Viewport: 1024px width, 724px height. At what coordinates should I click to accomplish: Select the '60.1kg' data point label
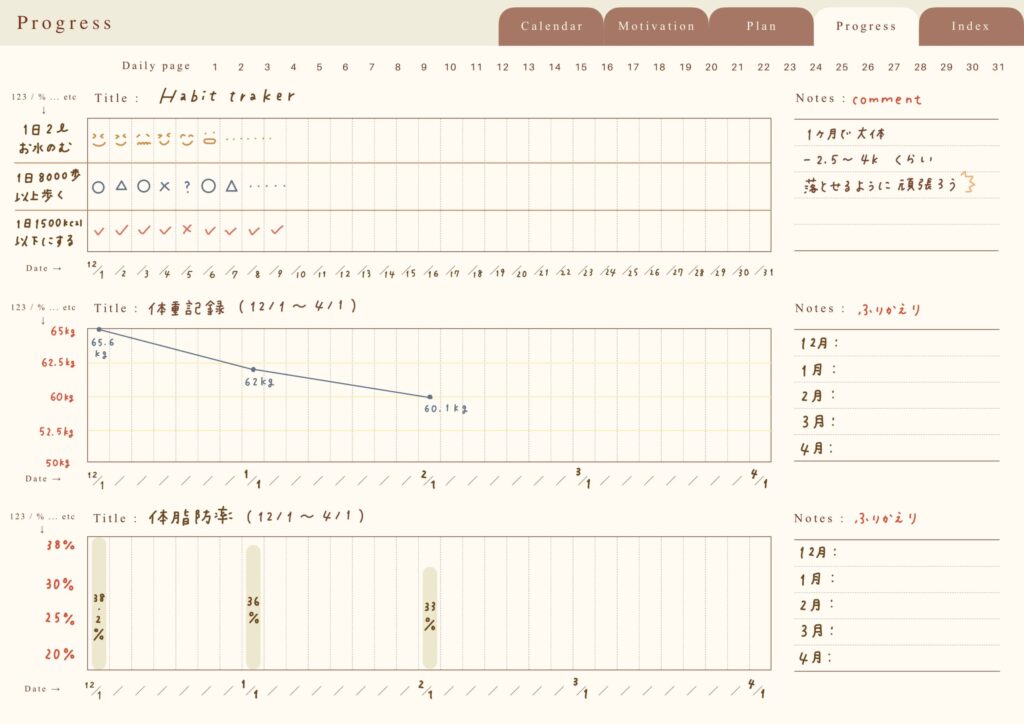point(445,409)
